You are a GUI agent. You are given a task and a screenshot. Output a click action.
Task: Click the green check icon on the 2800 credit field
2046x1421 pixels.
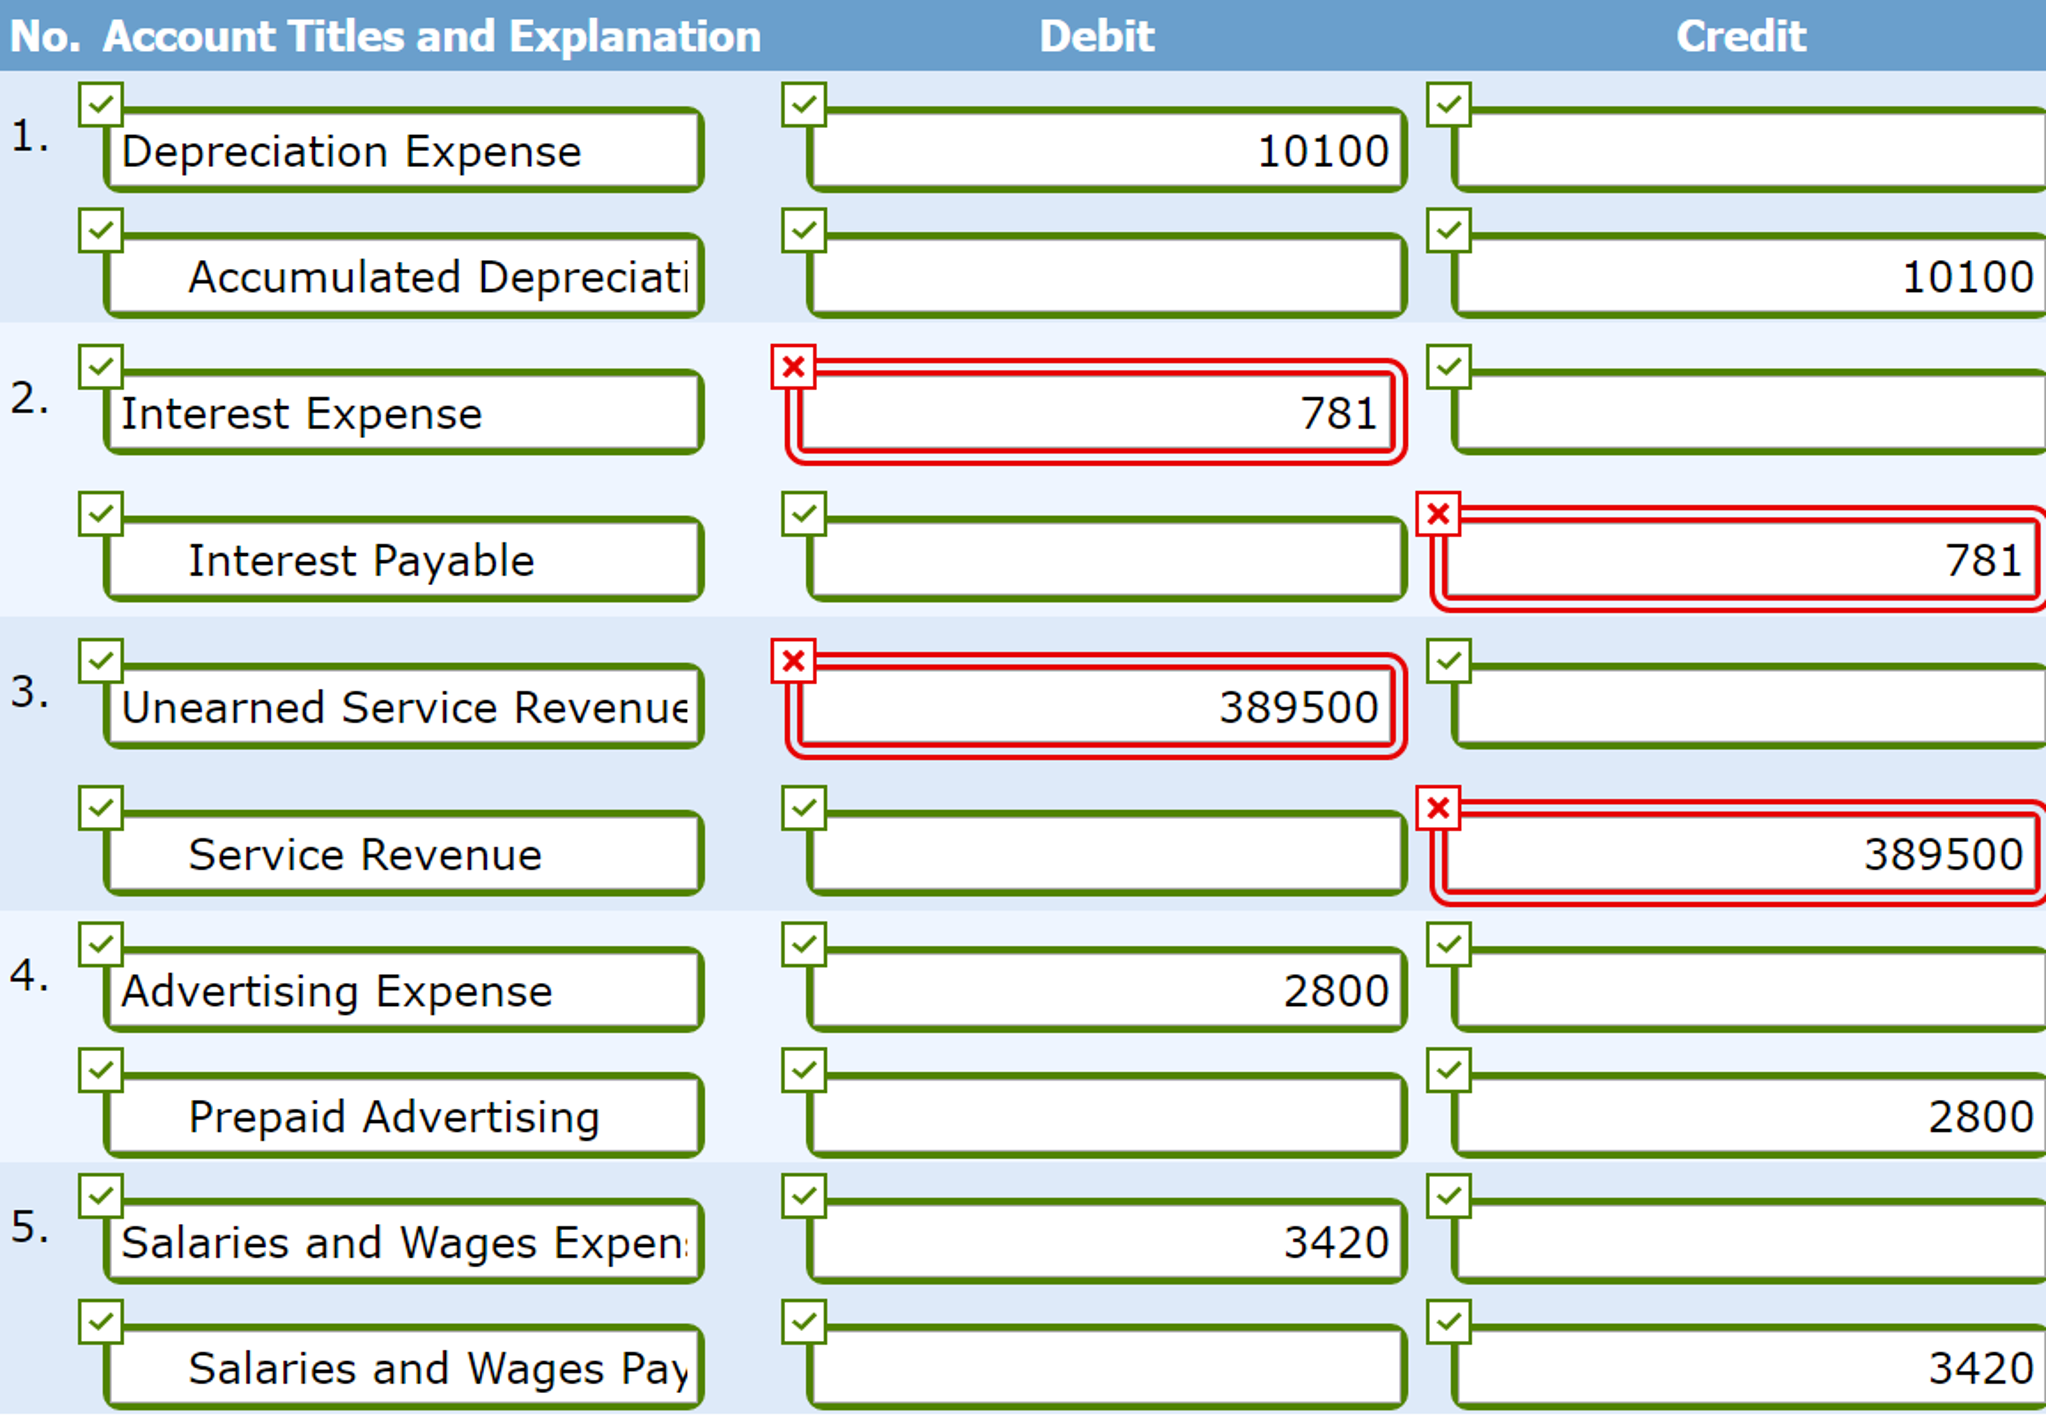[1449, 1070]
